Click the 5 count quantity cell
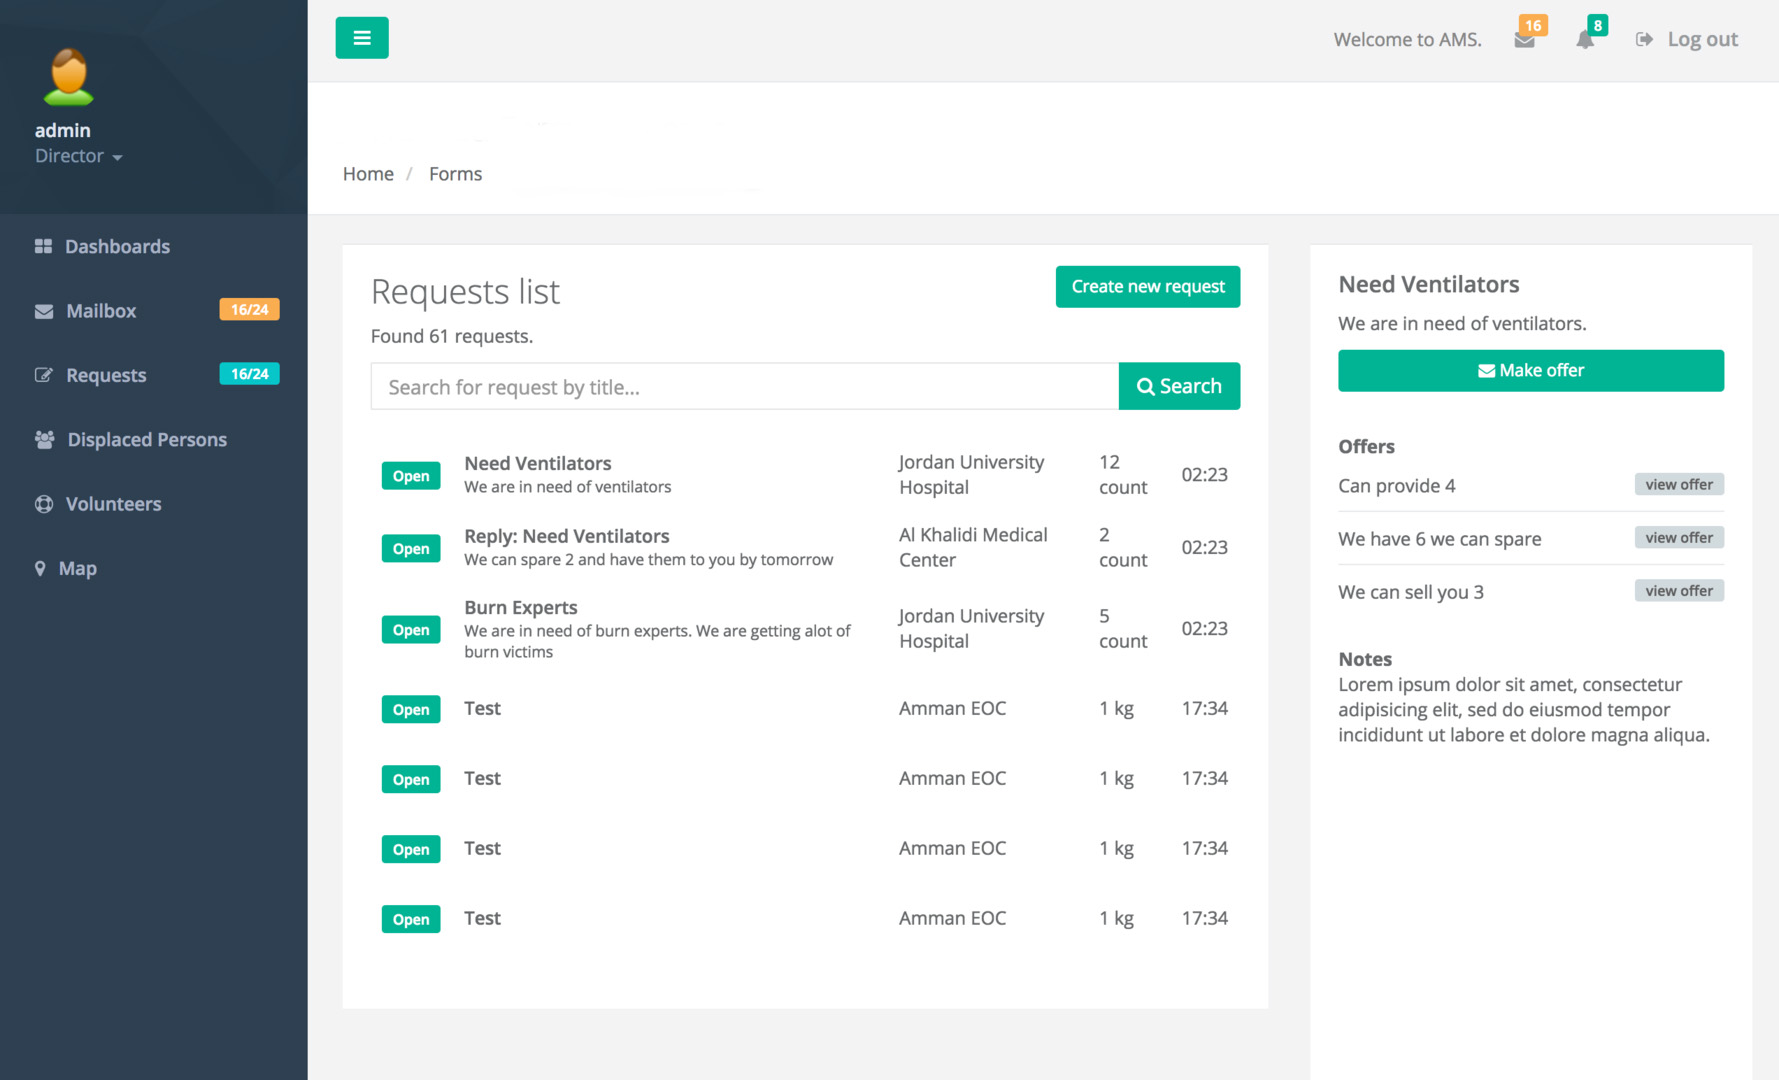This screenshot has width=1779, height=1080. 1123,629
